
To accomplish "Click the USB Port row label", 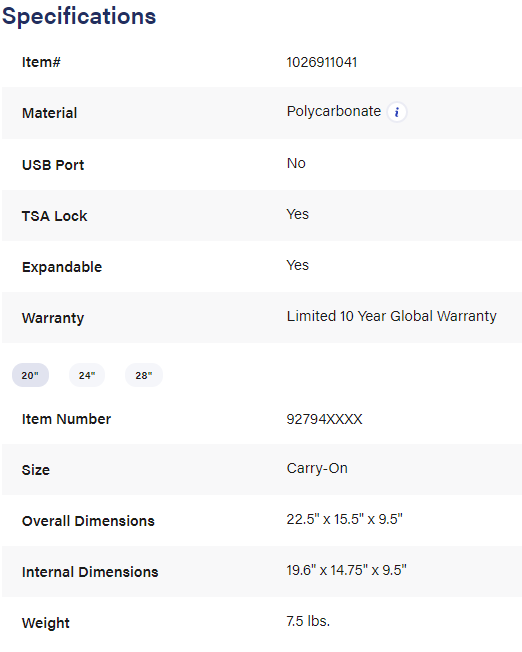I will pyautogui.click(x=53, y=165).
